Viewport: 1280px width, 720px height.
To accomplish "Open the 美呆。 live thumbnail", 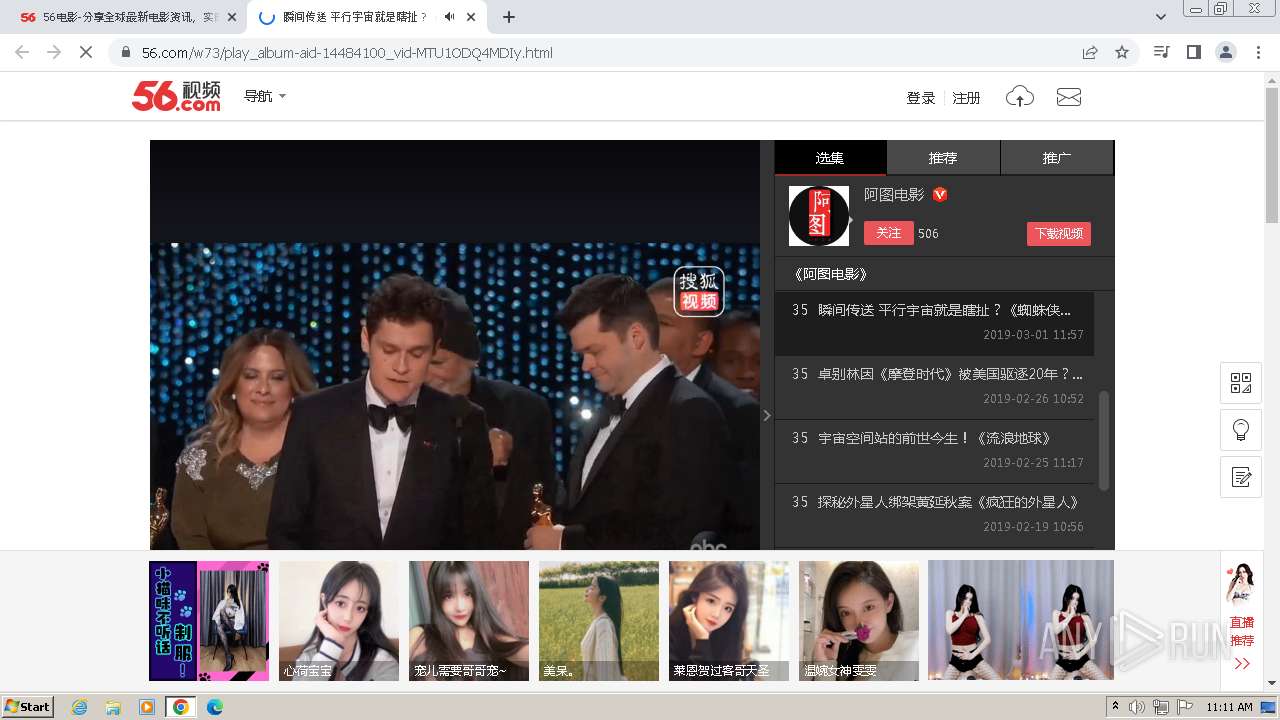I will click(599, 621).
